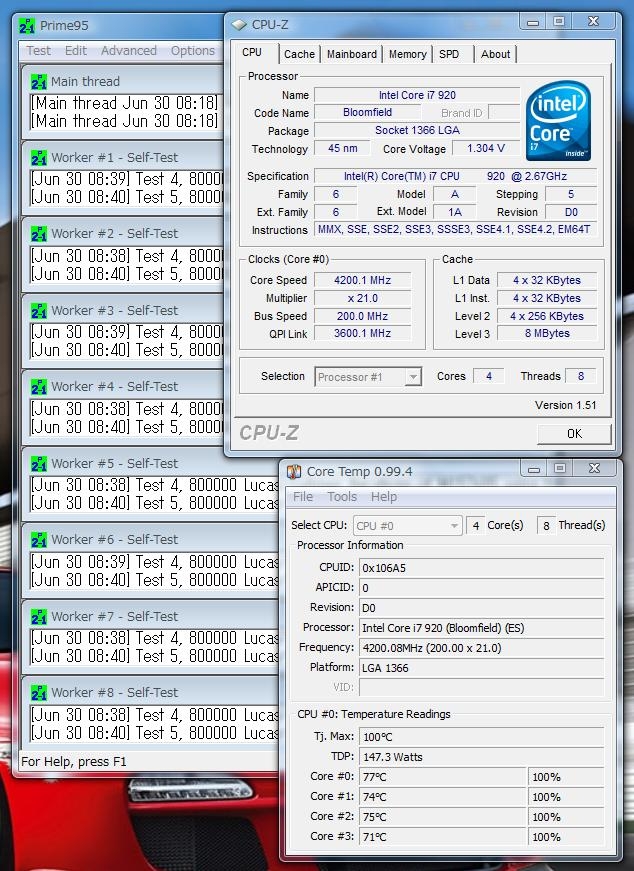Click the OK button in CPU-Z
This screenshot has width=634, height=871.
click(x=574, y=434)
